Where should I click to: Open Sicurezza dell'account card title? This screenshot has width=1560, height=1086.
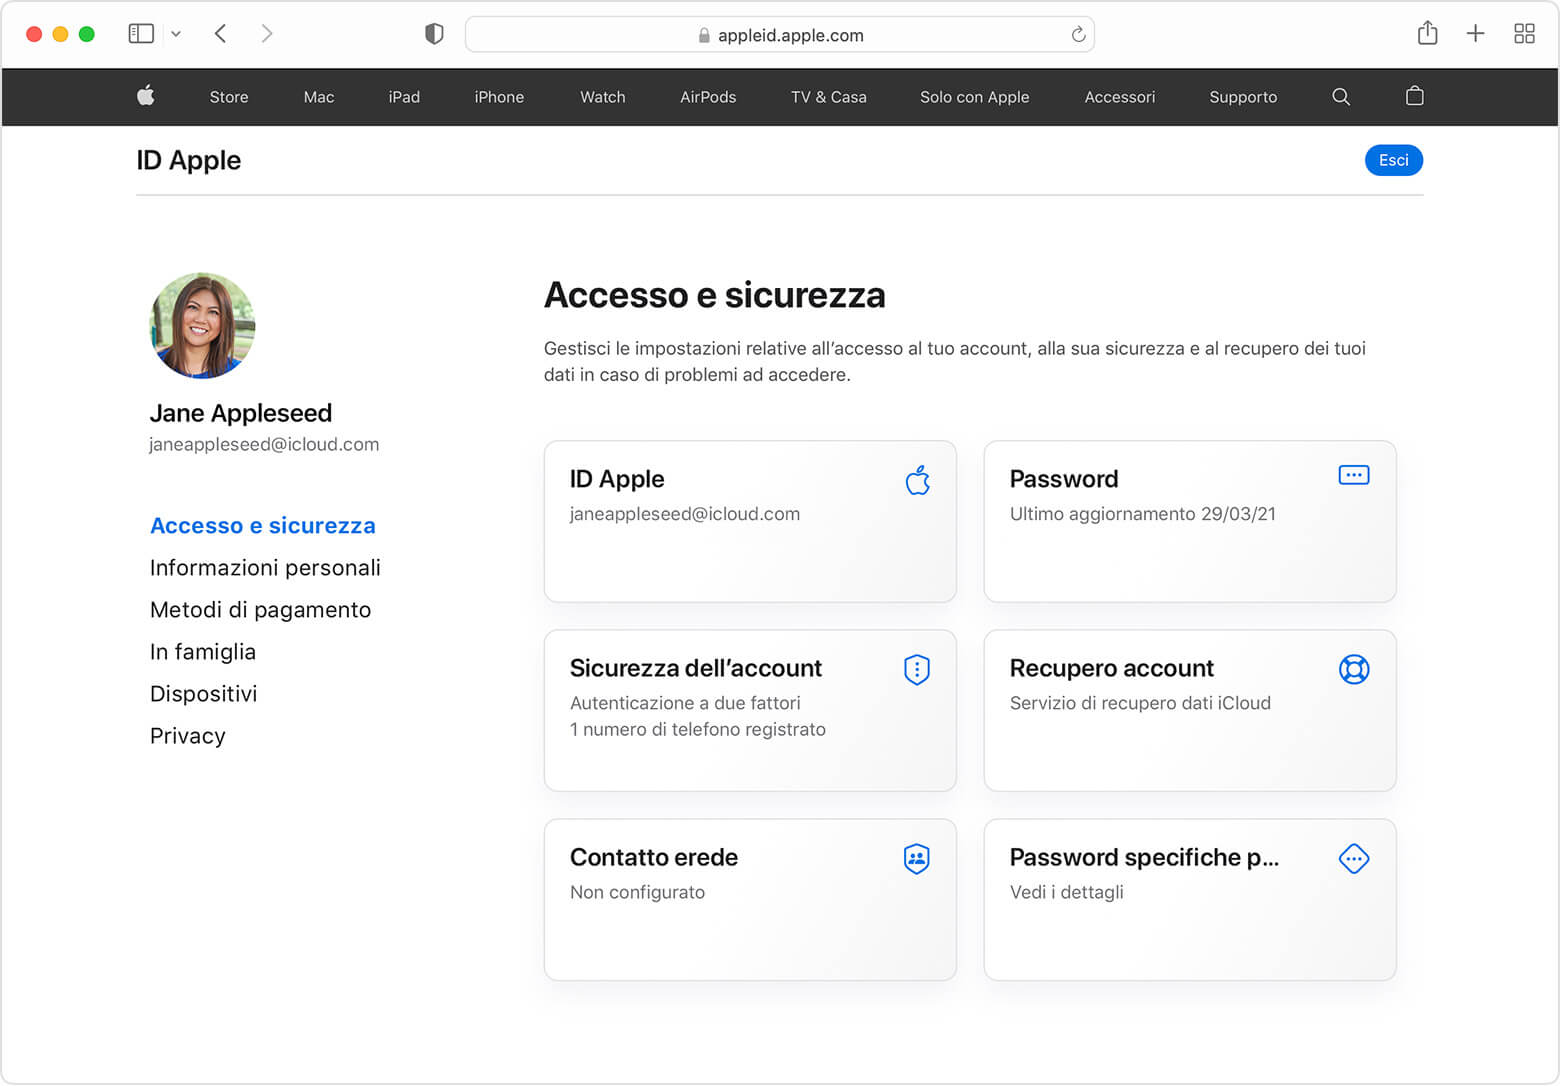[x=696, y=668]
